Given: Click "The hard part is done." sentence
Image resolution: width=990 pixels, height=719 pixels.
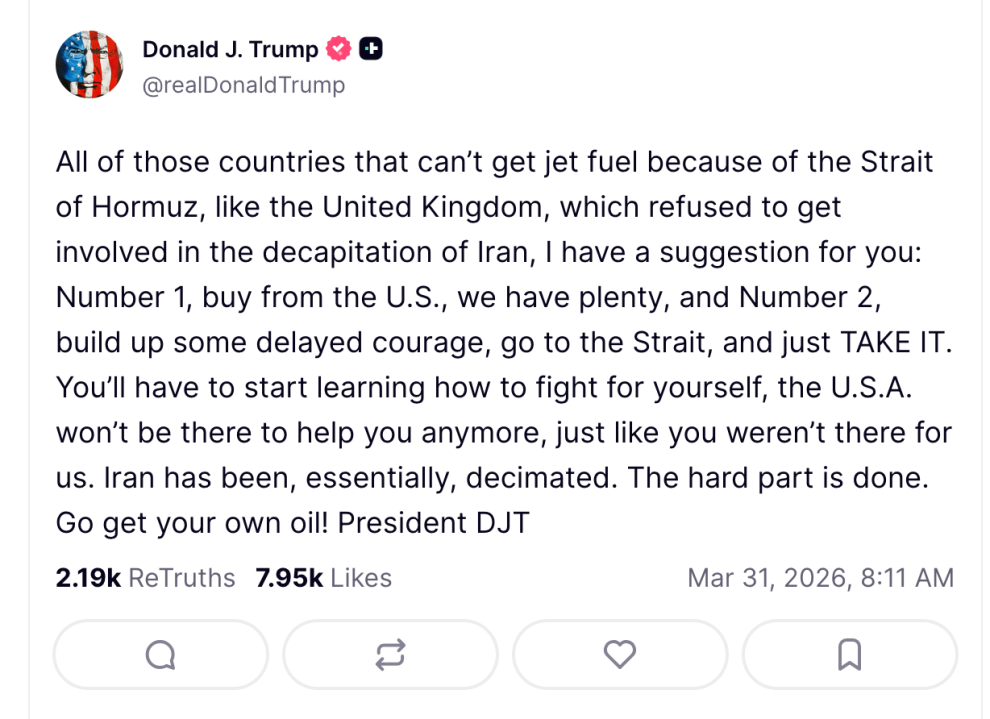Looking at the screenshot, I should click(x=778, y=478).
